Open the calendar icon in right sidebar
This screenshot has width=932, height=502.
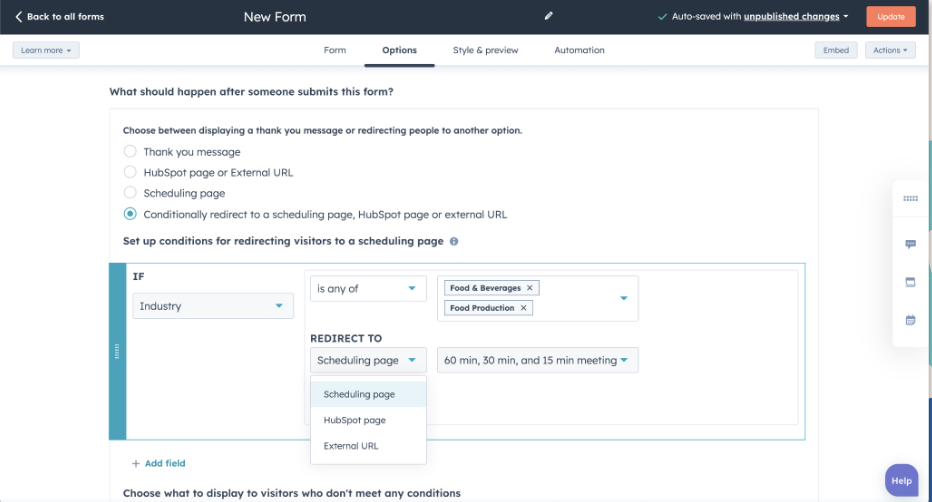[910, 320]
